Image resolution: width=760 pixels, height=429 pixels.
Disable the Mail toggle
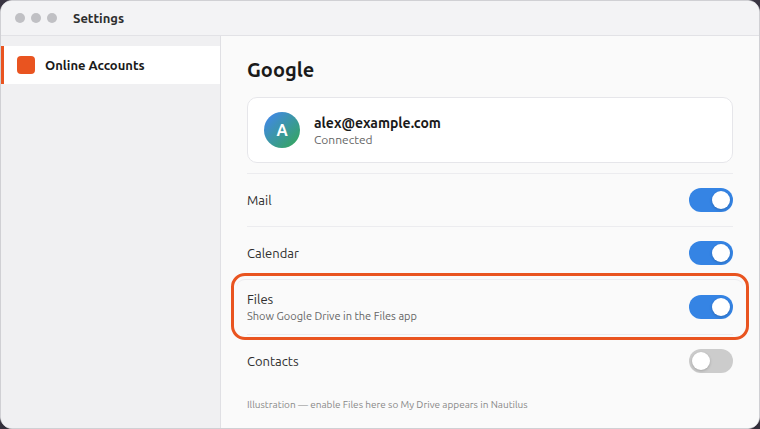tap(711, 200)
